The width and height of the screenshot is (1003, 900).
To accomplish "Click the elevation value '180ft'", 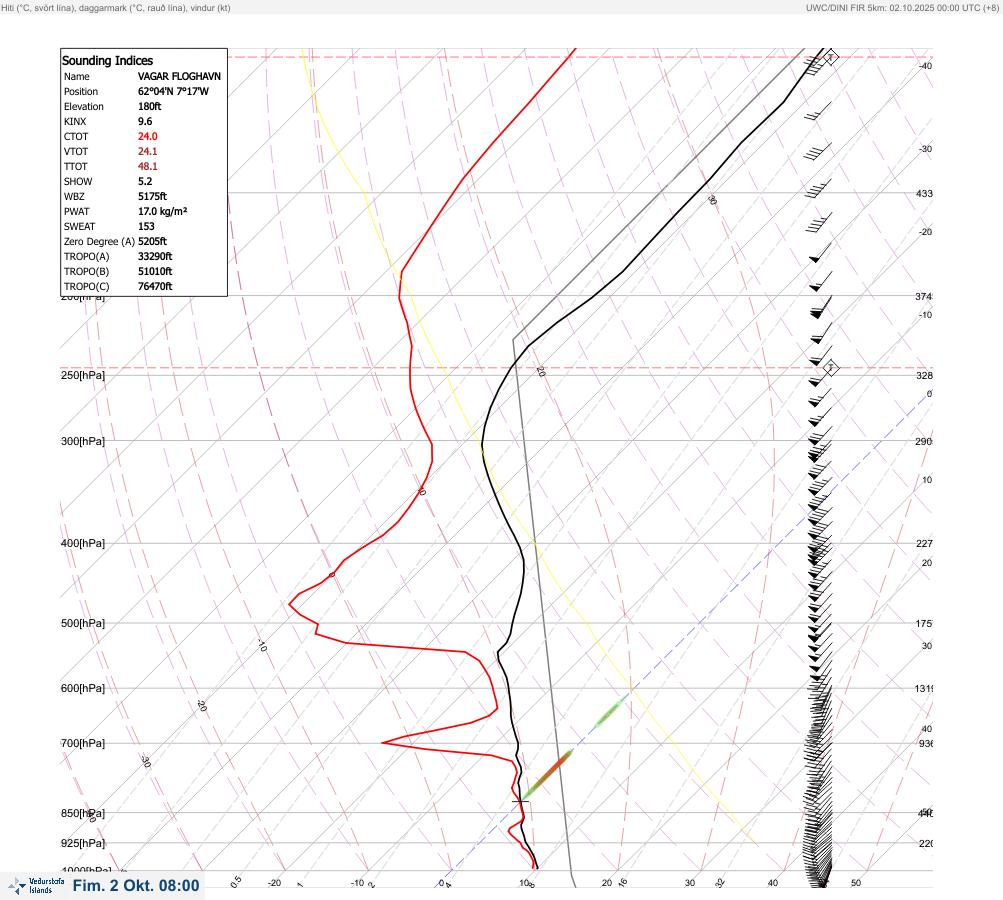I will pyautogui.click(x=150, y=106).
